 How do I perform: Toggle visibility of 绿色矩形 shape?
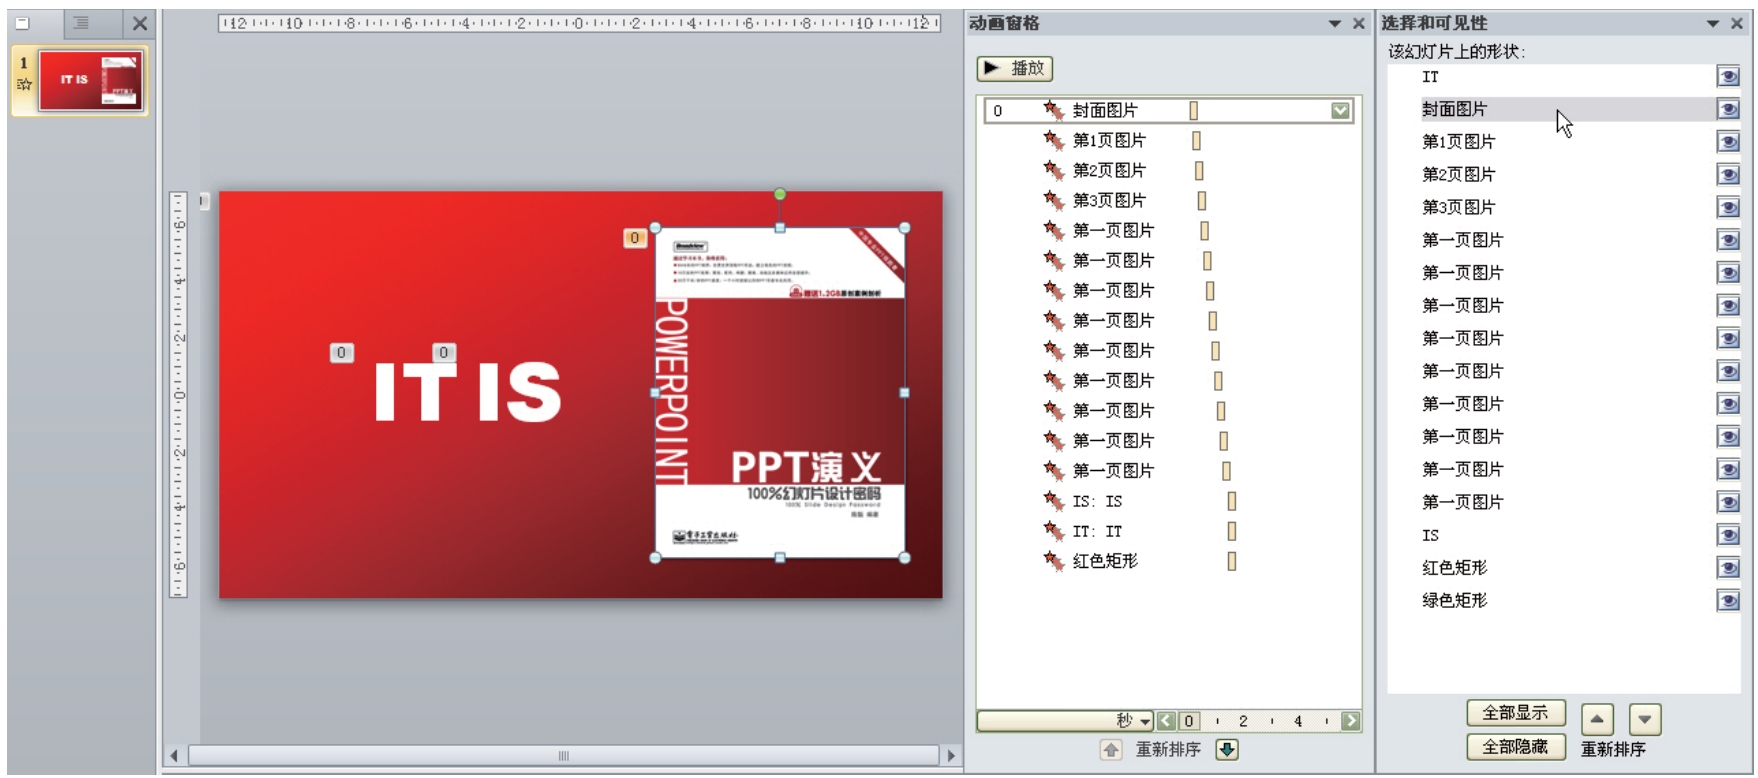click(1727, 601)
